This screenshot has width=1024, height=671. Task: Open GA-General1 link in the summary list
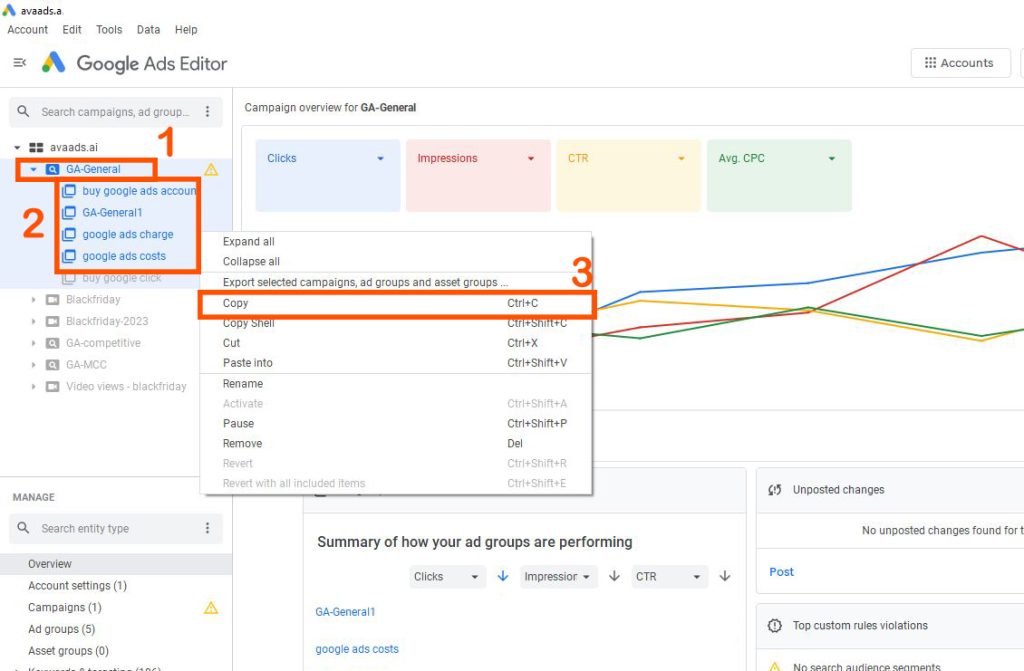pos(345,612)
